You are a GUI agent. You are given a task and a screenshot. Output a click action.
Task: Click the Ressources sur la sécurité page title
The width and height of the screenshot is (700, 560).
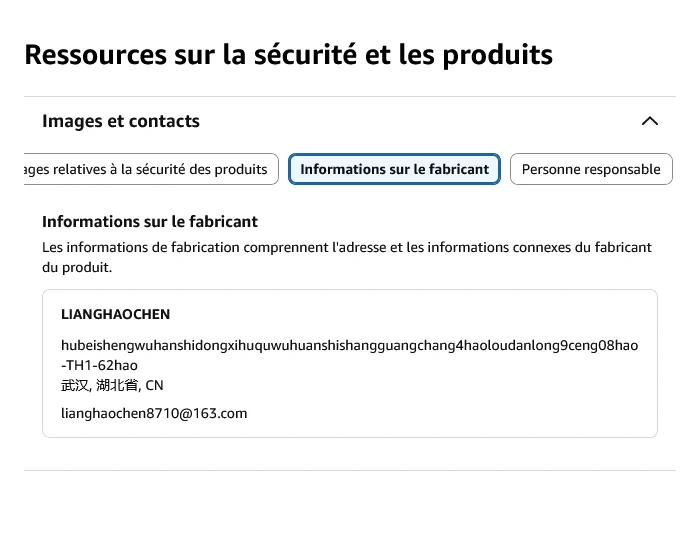click(x=288, y=54)
